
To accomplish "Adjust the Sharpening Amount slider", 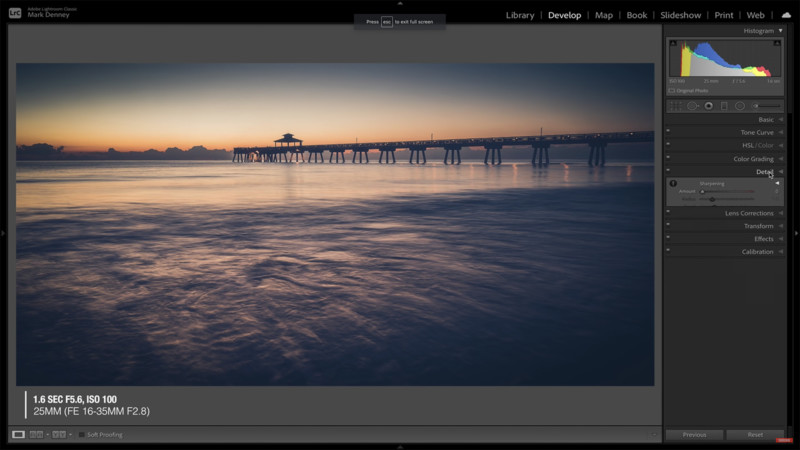I will [702, 191].
